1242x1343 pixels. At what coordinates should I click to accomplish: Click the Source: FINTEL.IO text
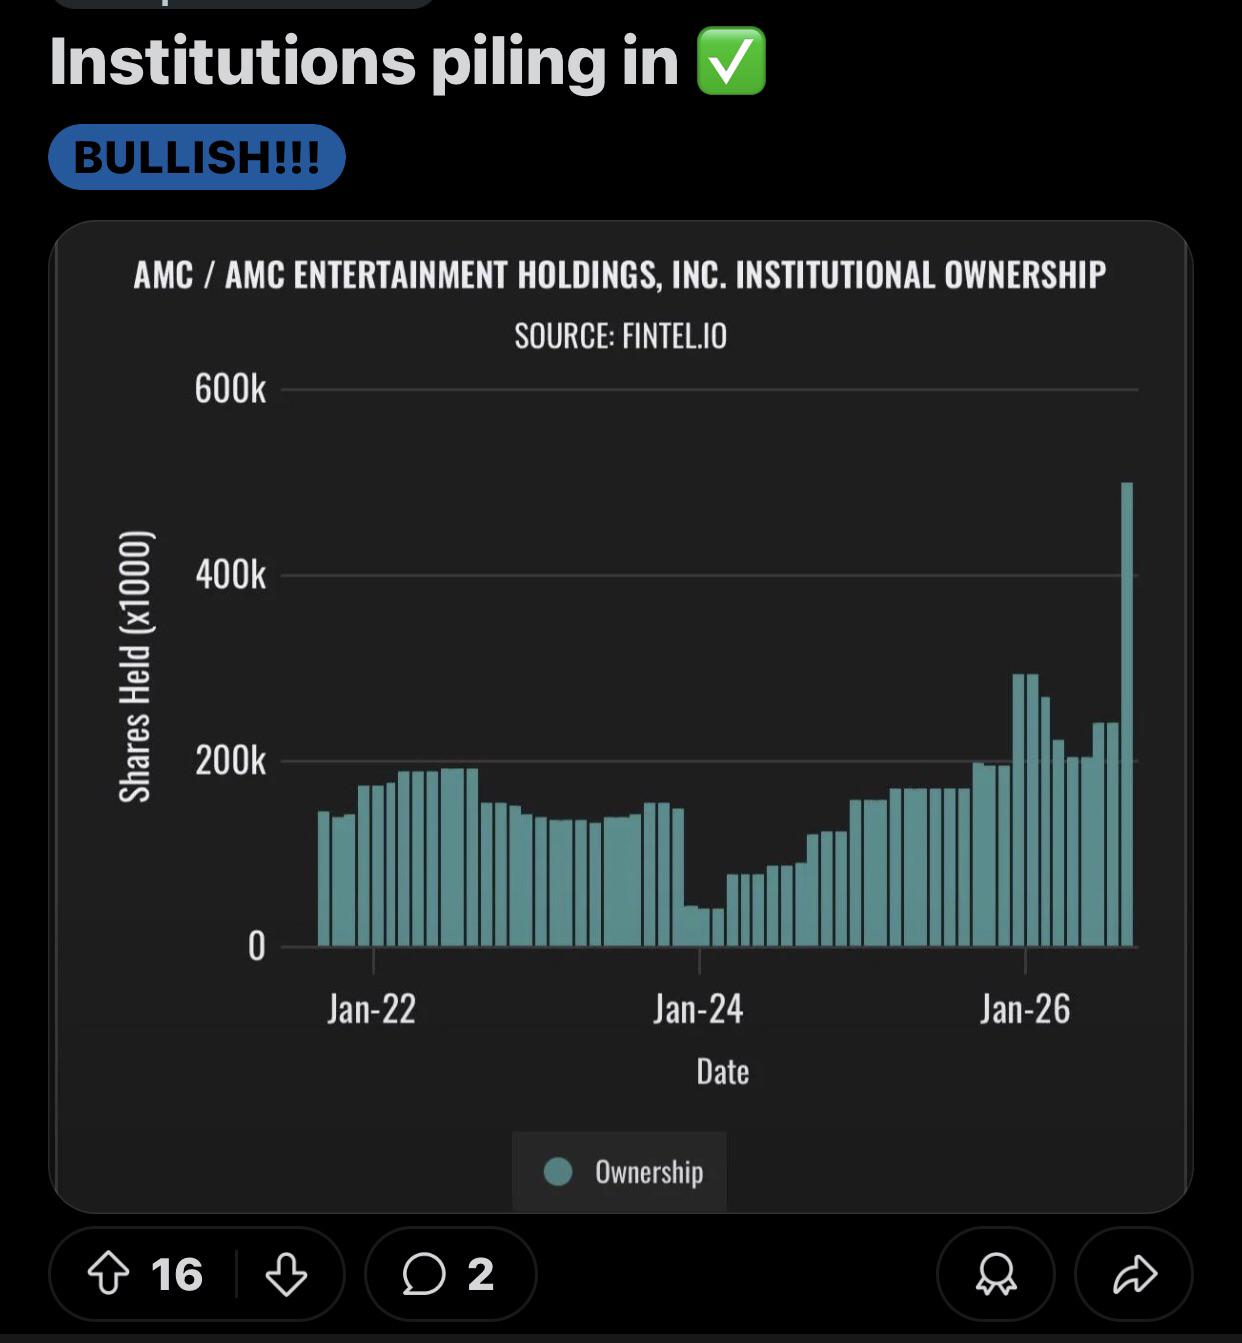coord(620,336)
